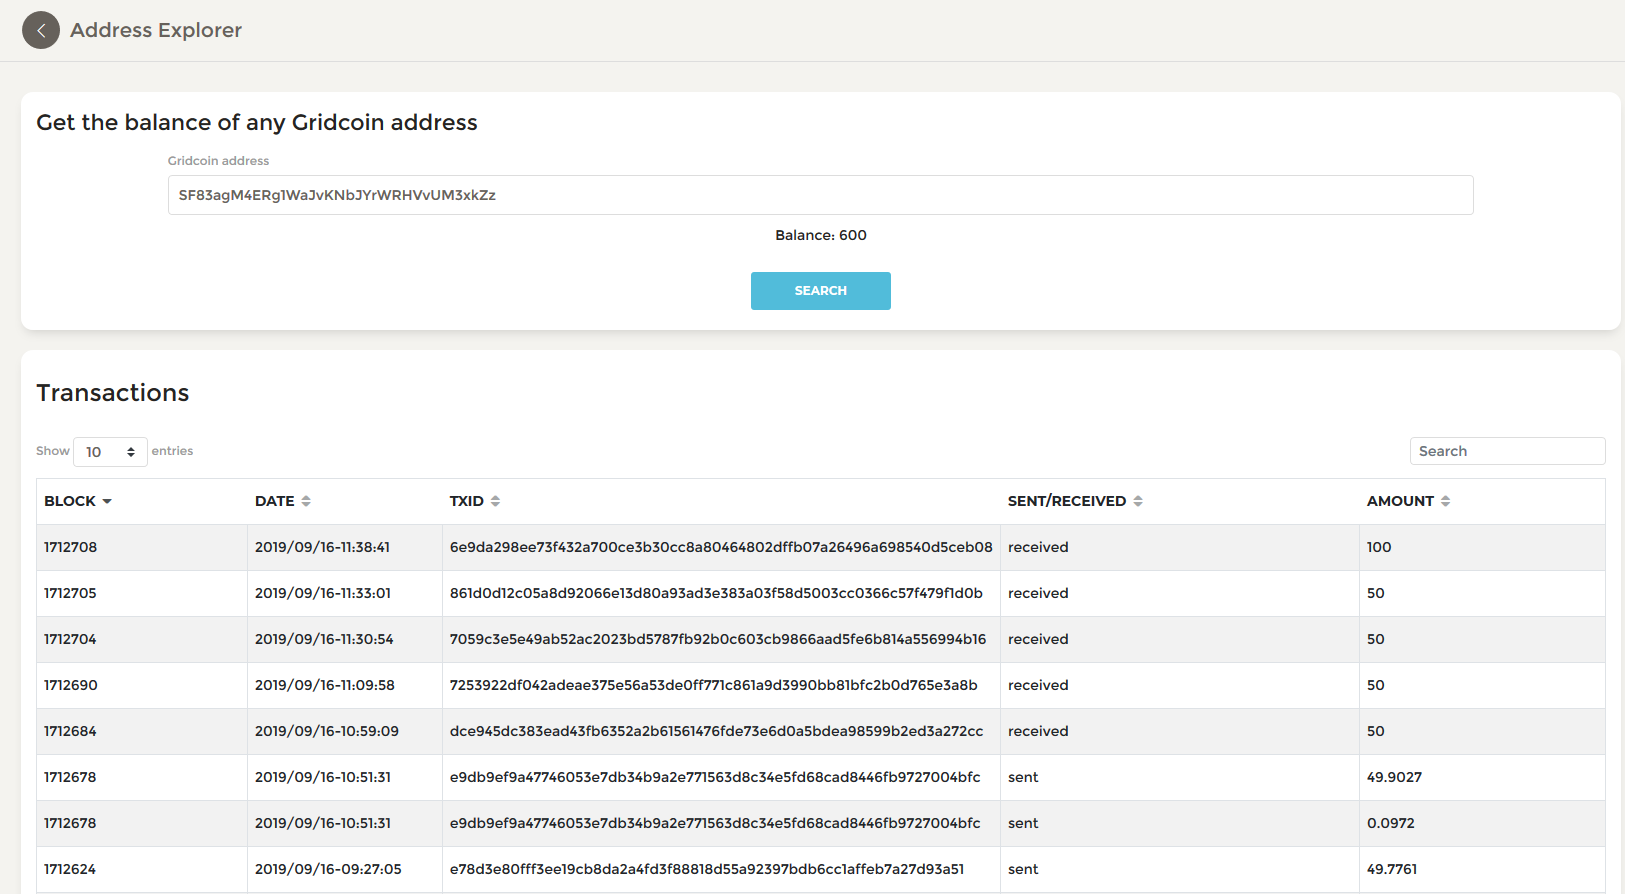The height and width of the screenshot is (894, 1625).
Task: Go back using the arrow button
Action: 41,30
